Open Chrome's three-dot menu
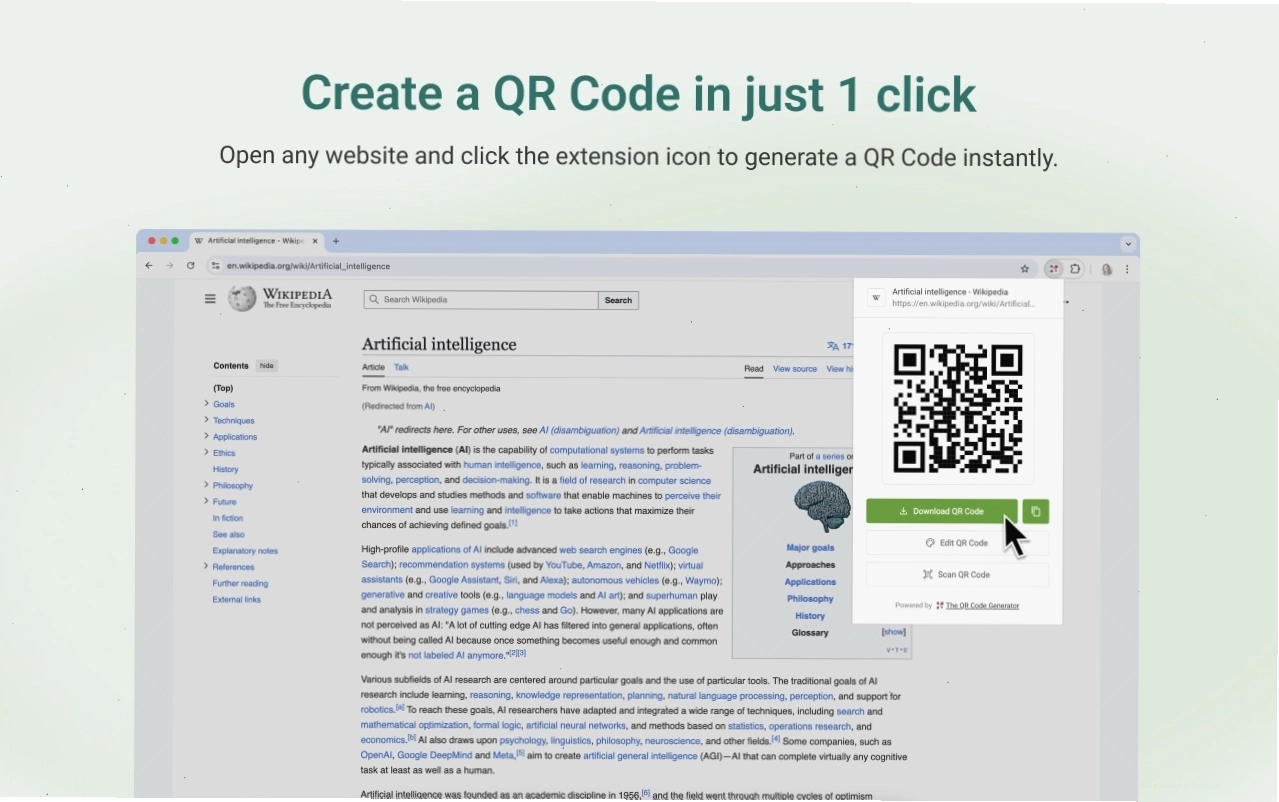Image resolution: width=1279 pixels, height=802 pixels. (x=1127, y=269)
